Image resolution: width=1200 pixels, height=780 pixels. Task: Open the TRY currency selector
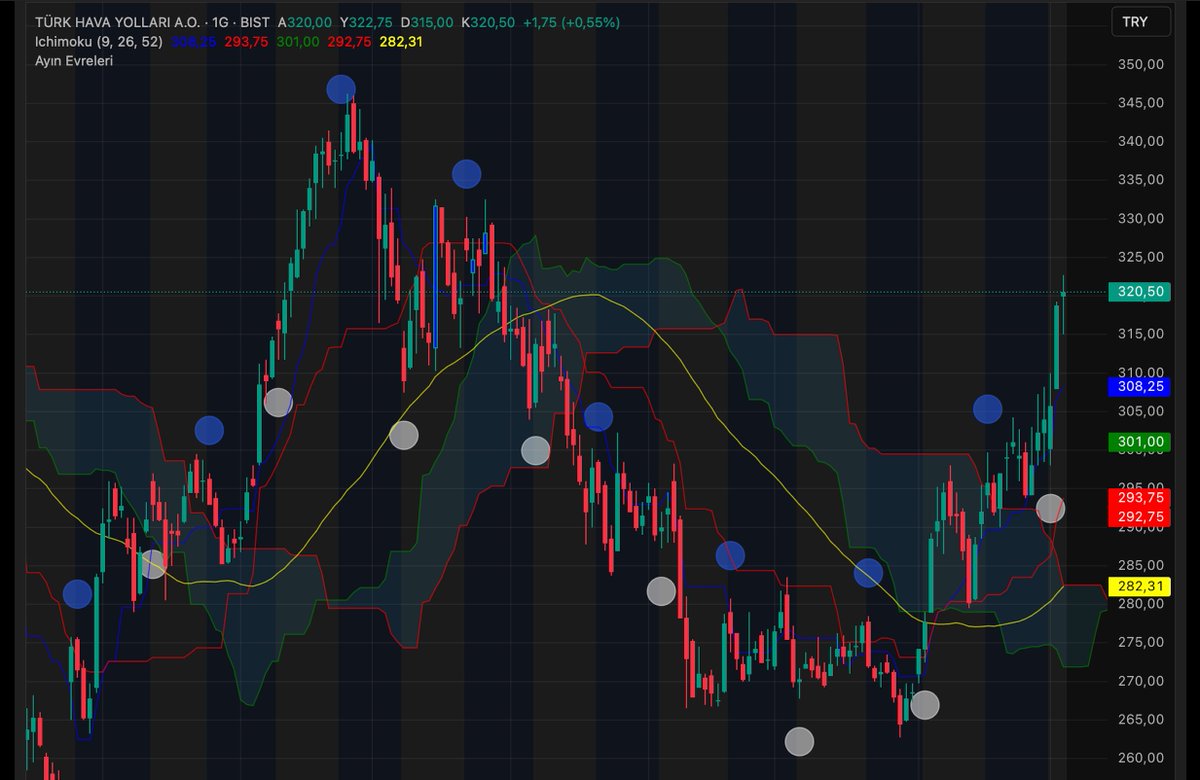coord(1141,22)
